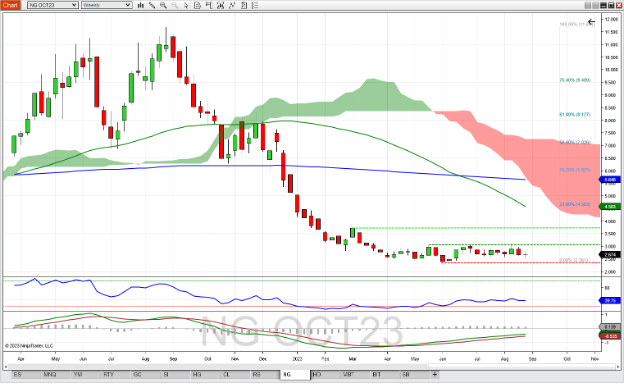Click the 2023 label on time axis
Screen dimensions: 624x384
coord(297,359)
